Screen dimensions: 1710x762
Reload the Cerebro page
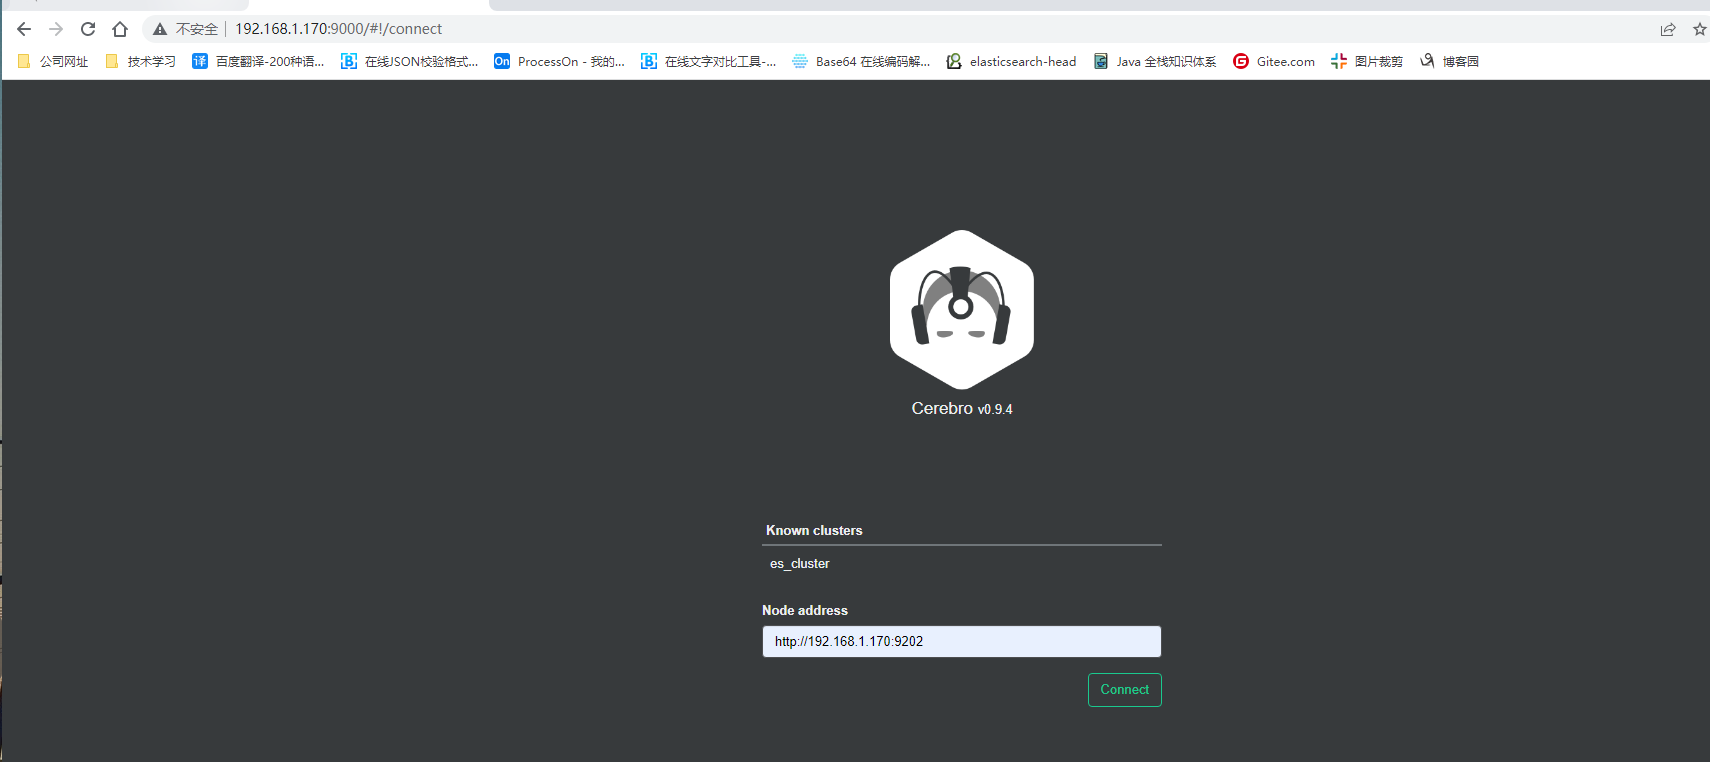click(88, 29)
